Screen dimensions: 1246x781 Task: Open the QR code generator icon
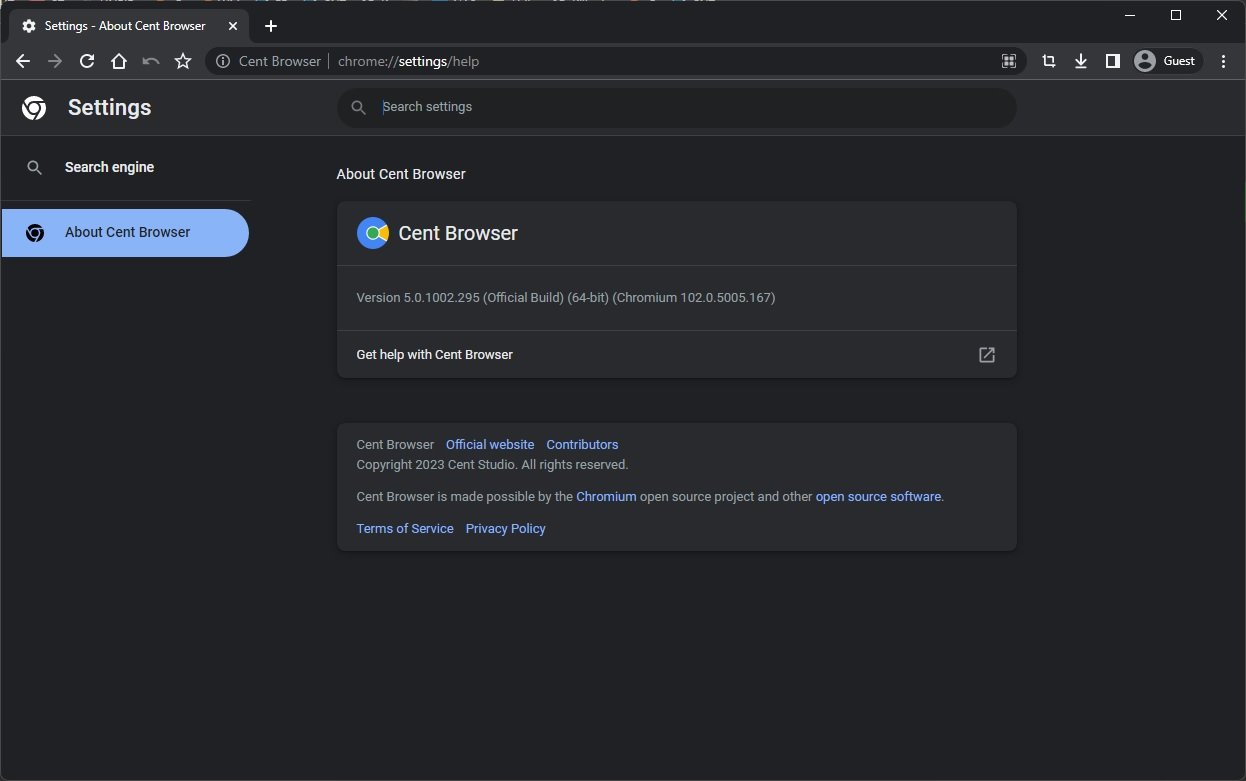(1009, 61)
